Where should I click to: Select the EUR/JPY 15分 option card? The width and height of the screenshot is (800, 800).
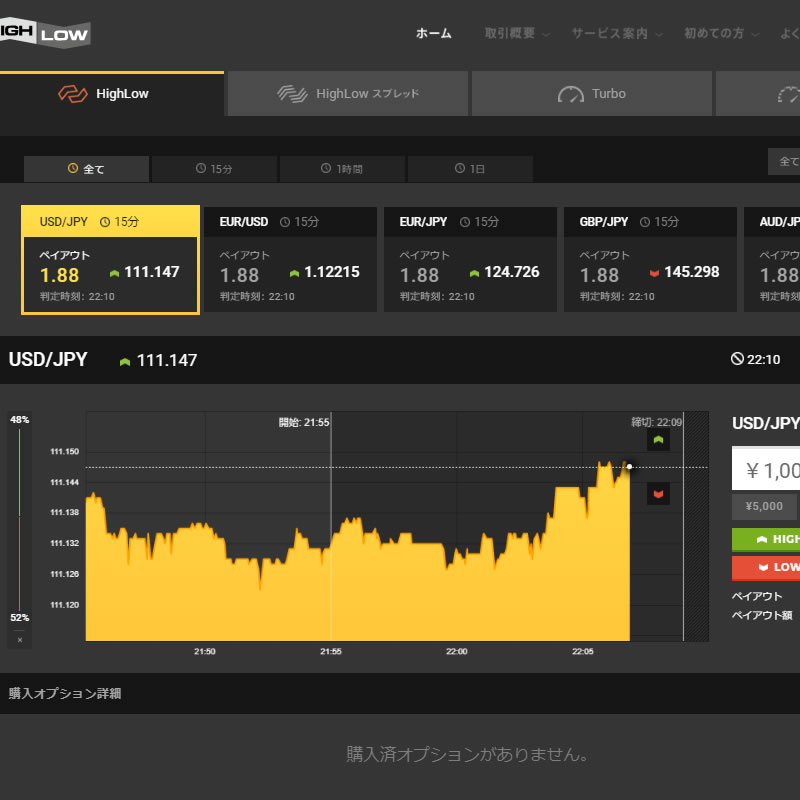coord(470,260)
